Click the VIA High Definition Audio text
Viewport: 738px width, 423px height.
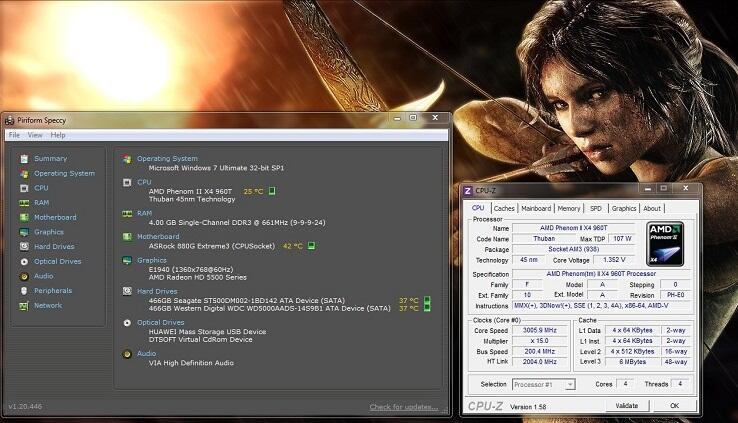191,363
